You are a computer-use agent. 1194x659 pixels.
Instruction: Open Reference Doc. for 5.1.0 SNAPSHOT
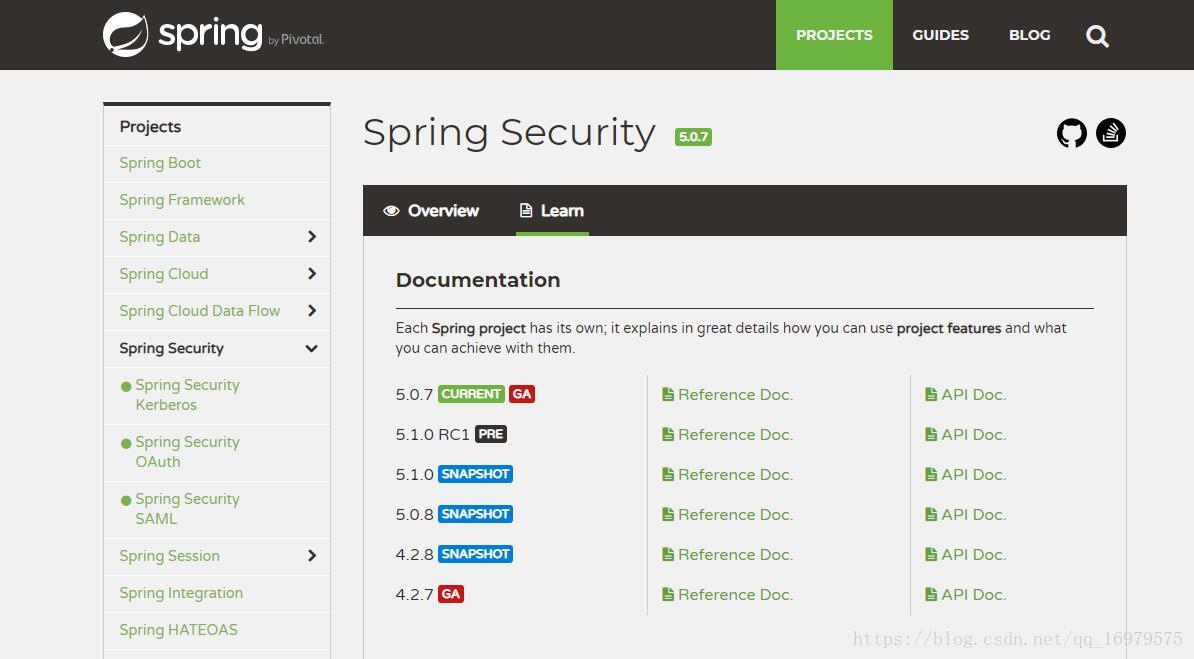coord(727,475)
